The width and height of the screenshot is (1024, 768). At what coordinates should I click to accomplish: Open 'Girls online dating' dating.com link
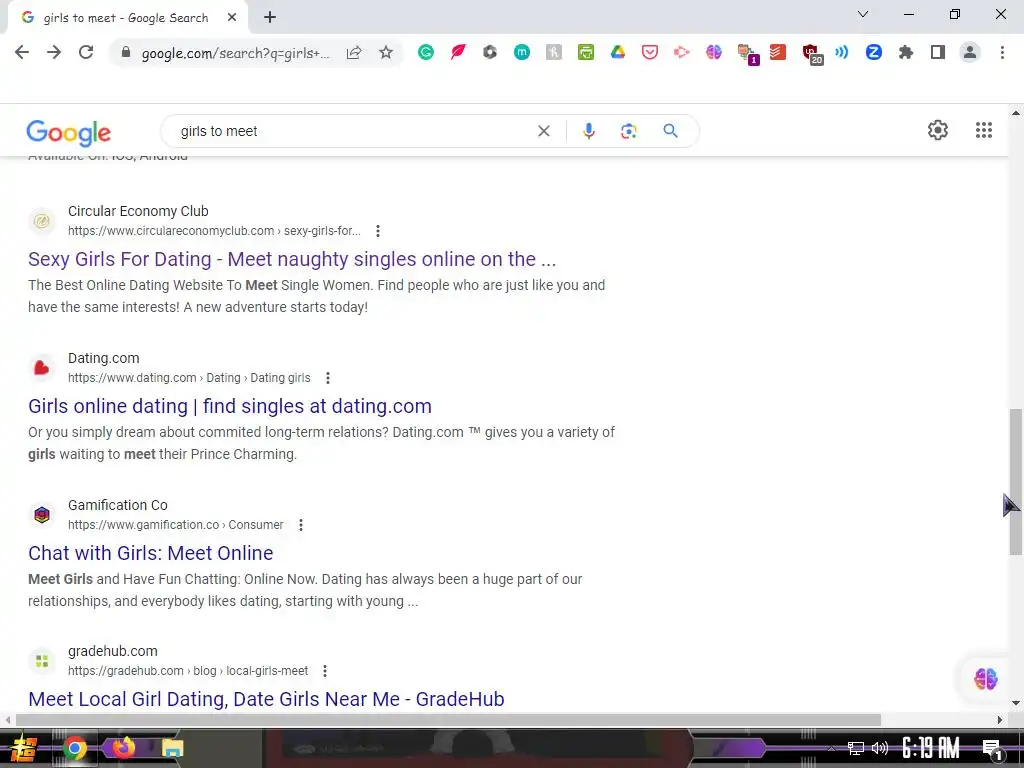230,406
